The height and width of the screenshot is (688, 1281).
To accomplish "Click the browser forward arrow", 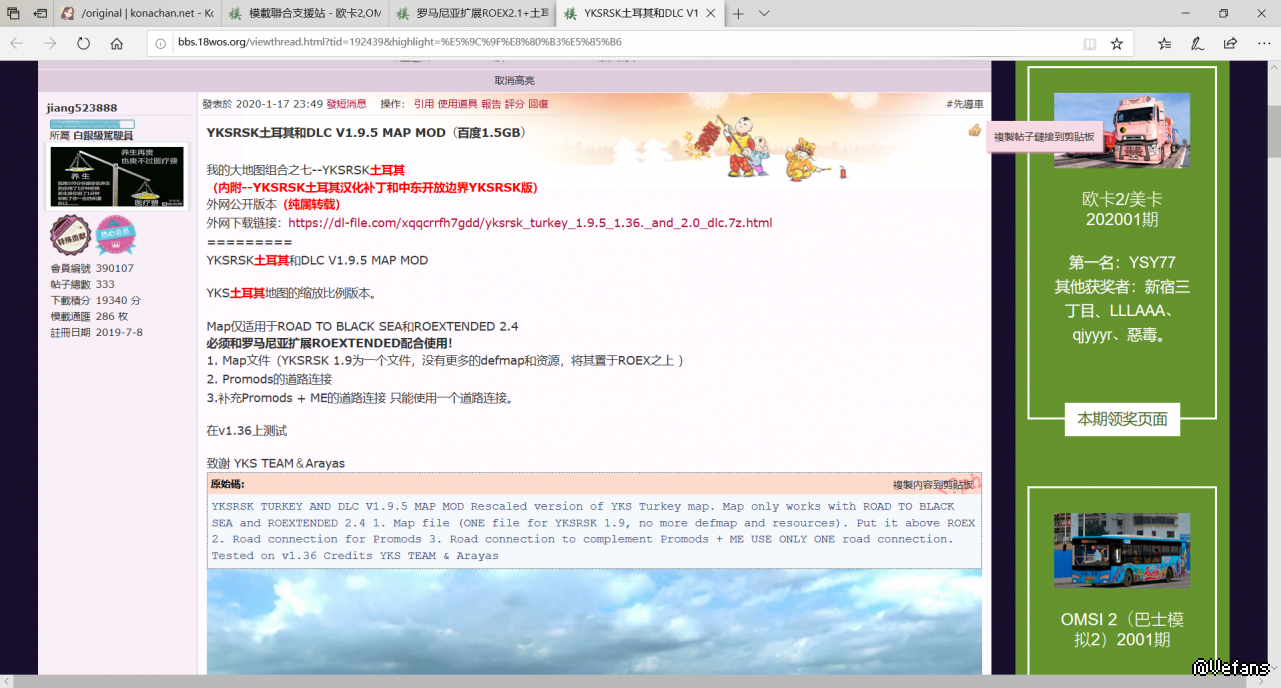I will (x=50, y=44).
